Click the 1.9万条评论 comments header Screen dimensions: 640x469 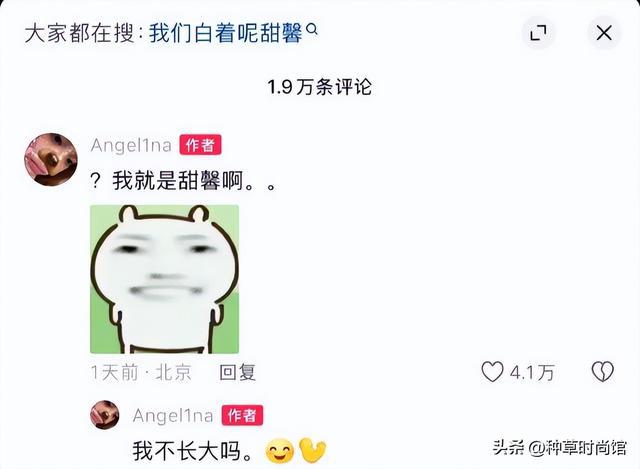point(320,87)
